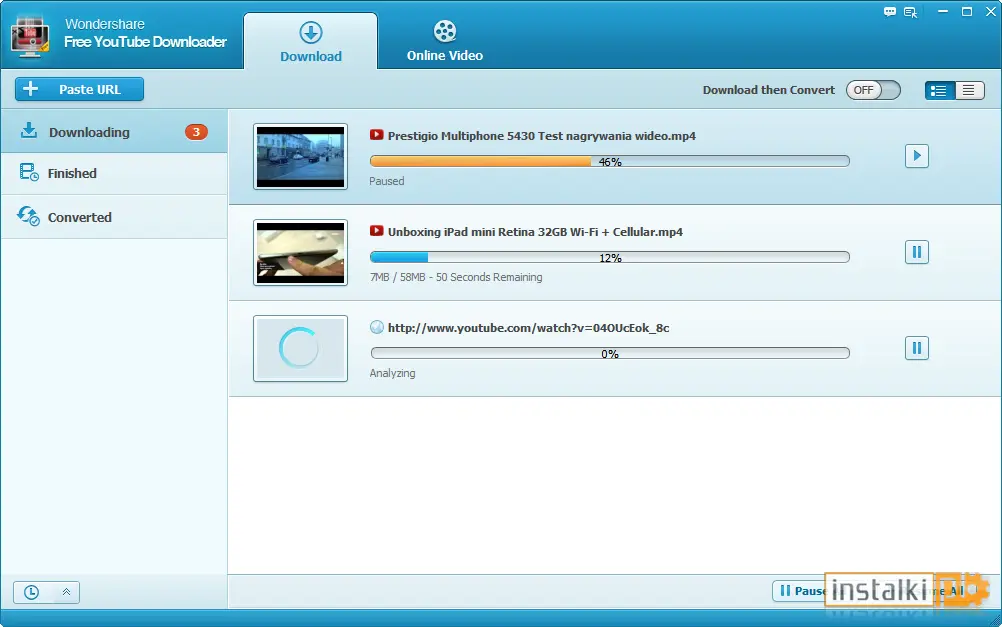Open the Finished list
This screenshot has height=627, width=1002.
click(114, 173)
